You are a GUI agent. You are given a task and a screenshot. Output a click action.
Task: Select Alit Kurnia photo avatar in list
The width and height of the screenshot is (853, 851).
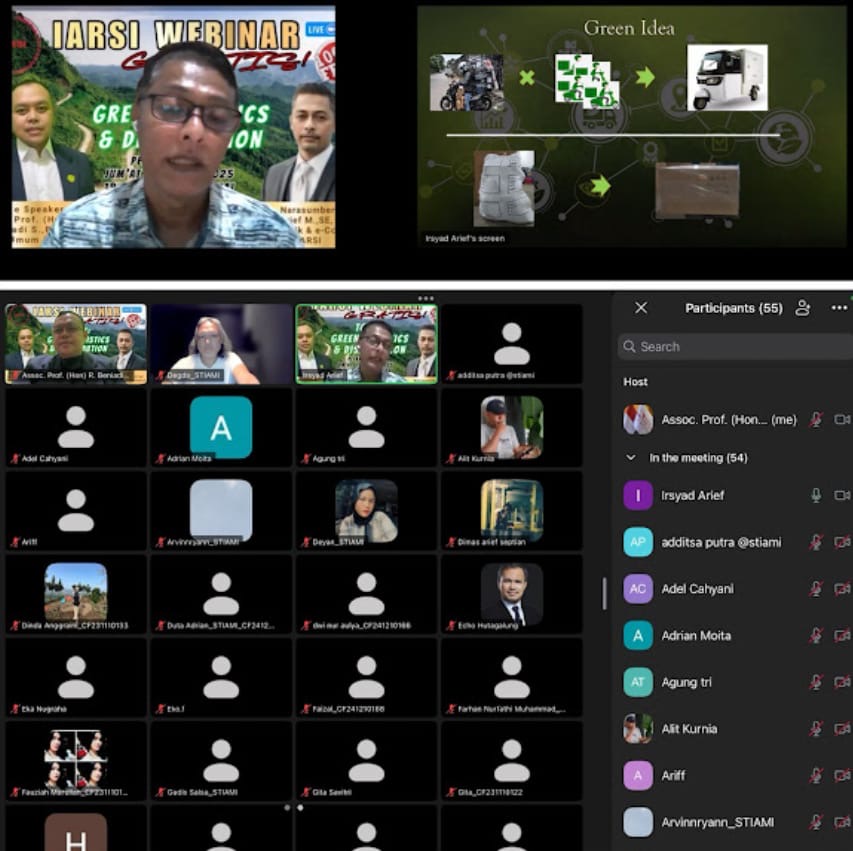point(638,729)
